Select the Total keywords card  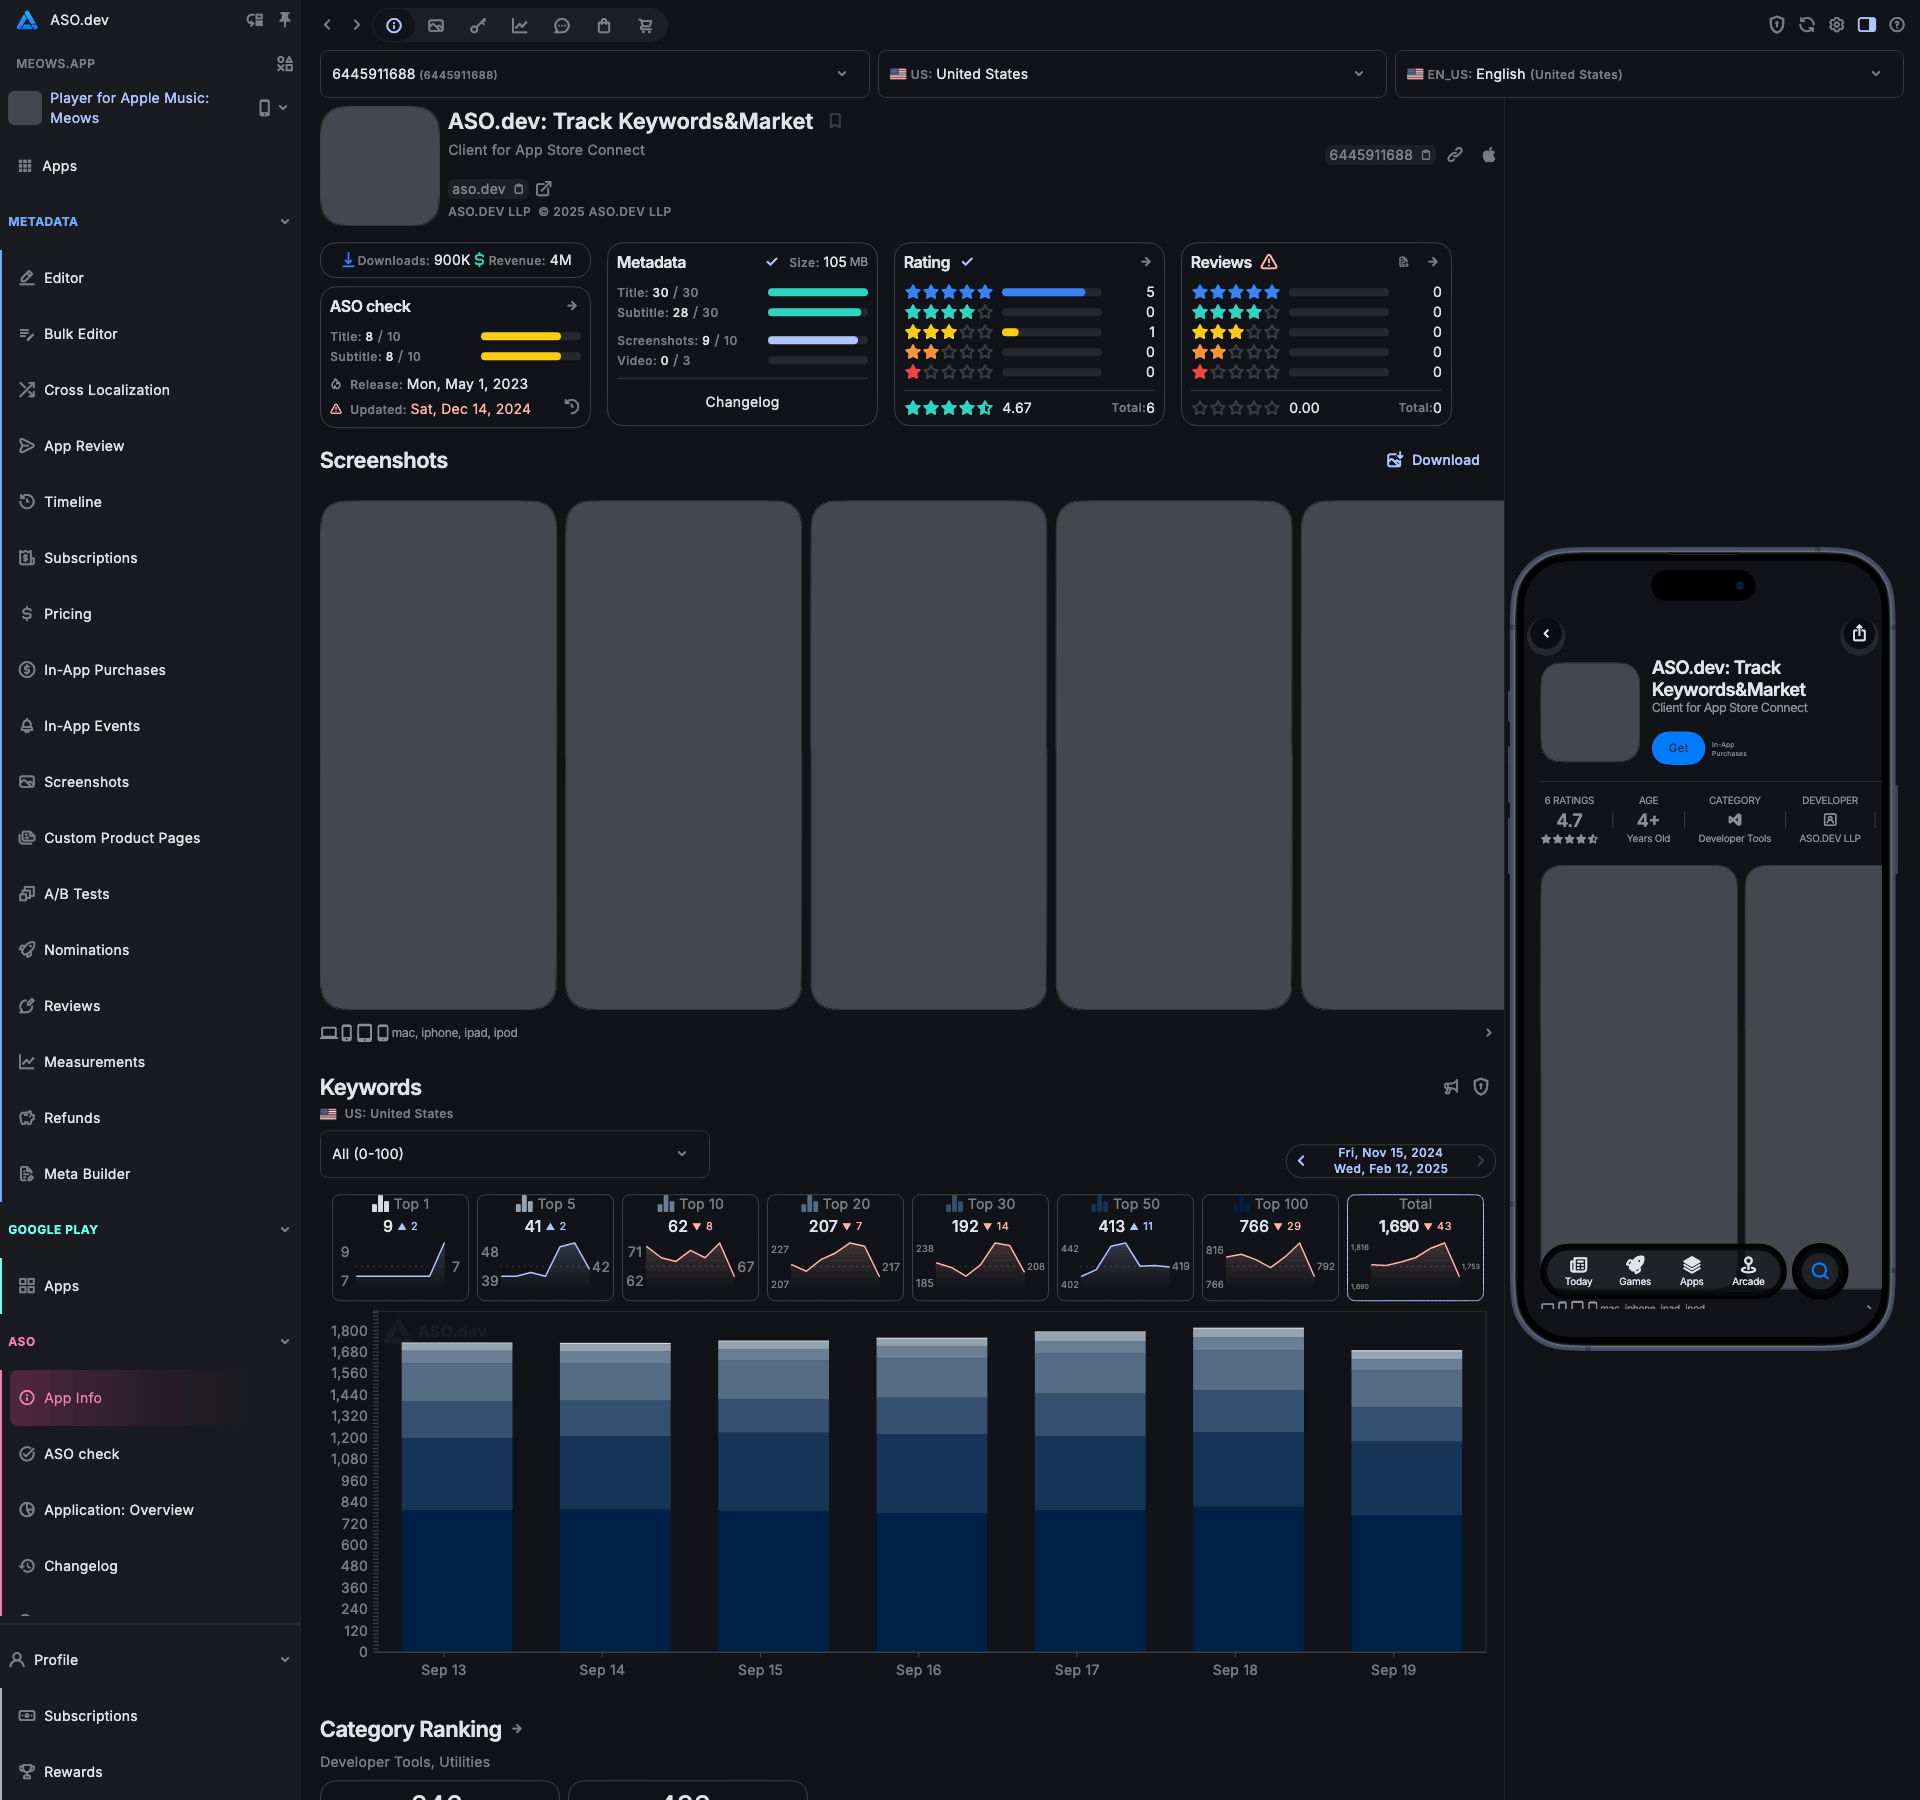click(1415, 1247)
